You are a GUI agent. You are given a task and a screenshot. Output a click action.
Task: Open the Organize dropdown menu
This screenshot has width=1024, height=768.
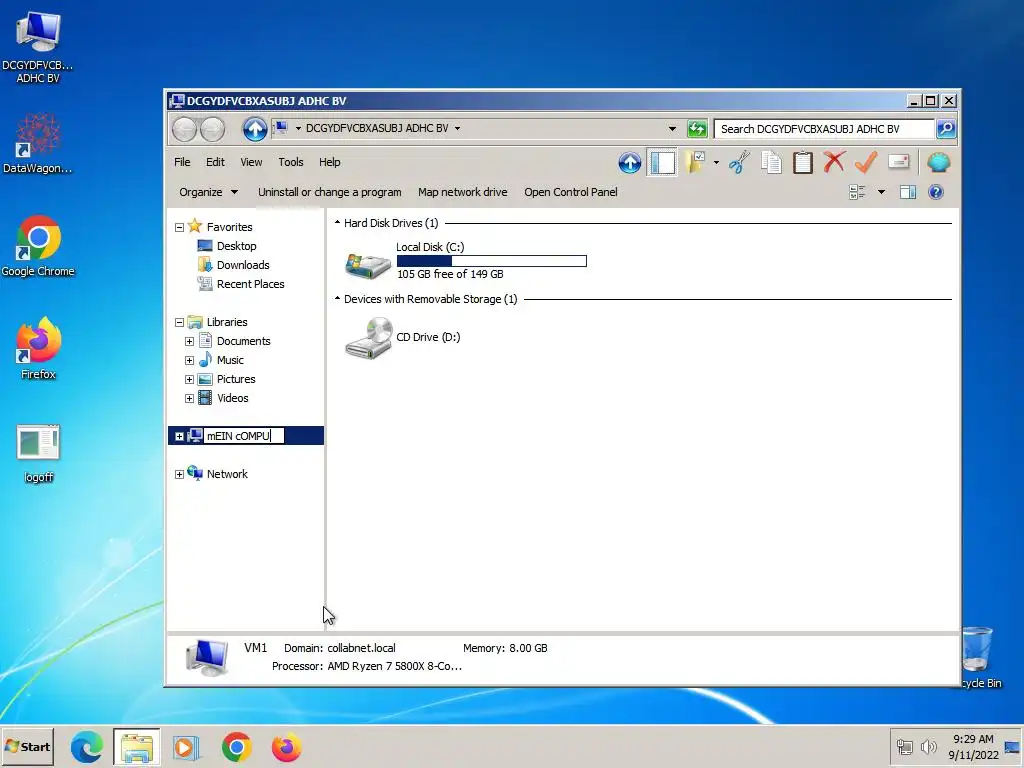tap(208, 192)
